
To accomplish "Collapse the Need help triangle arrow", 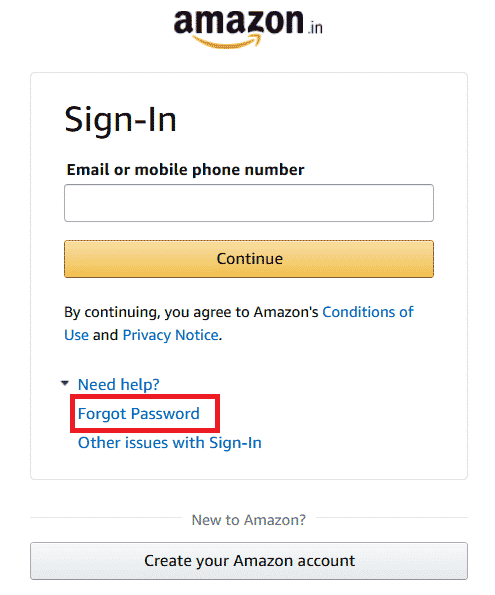I will tap(65, 383).
